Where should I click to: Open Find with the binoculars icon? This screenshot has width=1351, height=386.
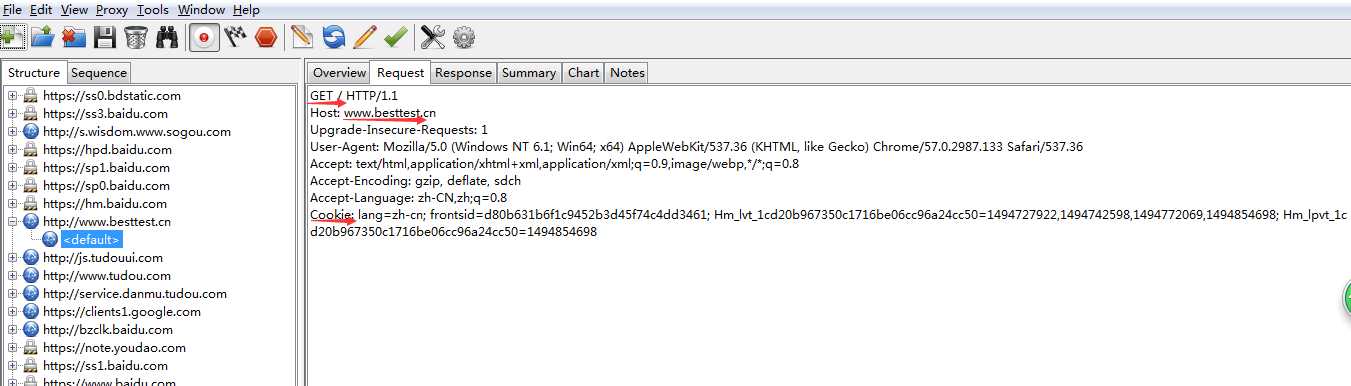coord(167,38)
